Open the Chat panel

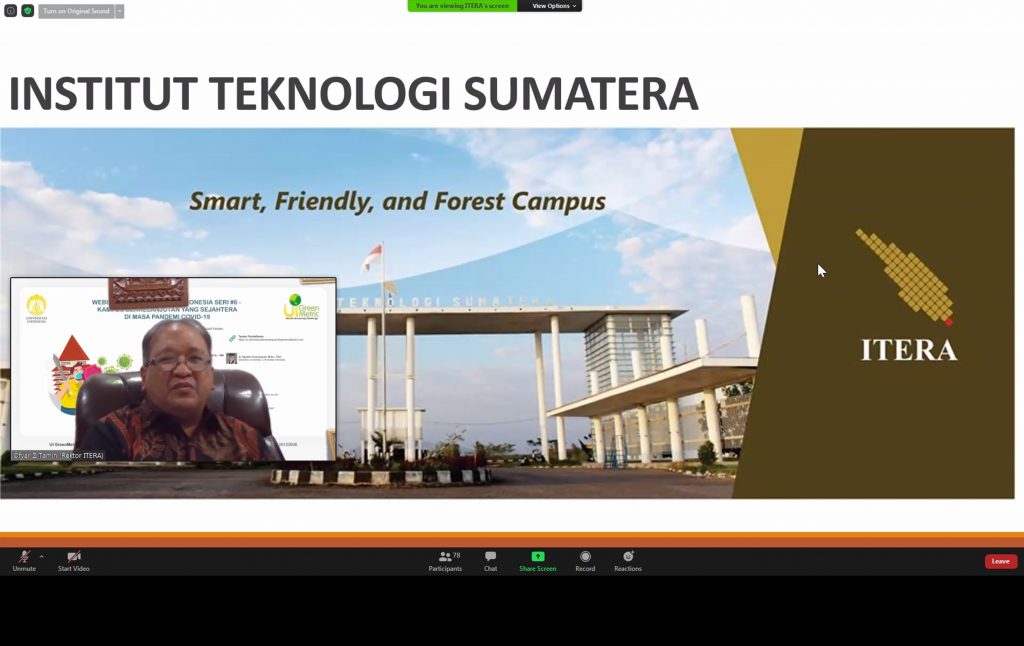pos(490,561)
